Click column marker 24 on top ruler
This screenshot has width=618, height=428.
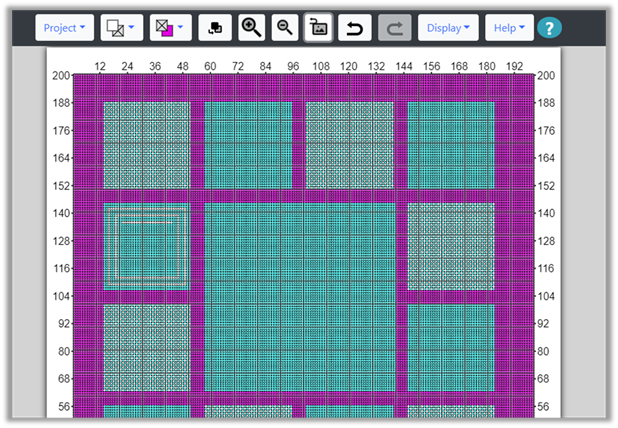pyautogui.click(x=127, y=65)
